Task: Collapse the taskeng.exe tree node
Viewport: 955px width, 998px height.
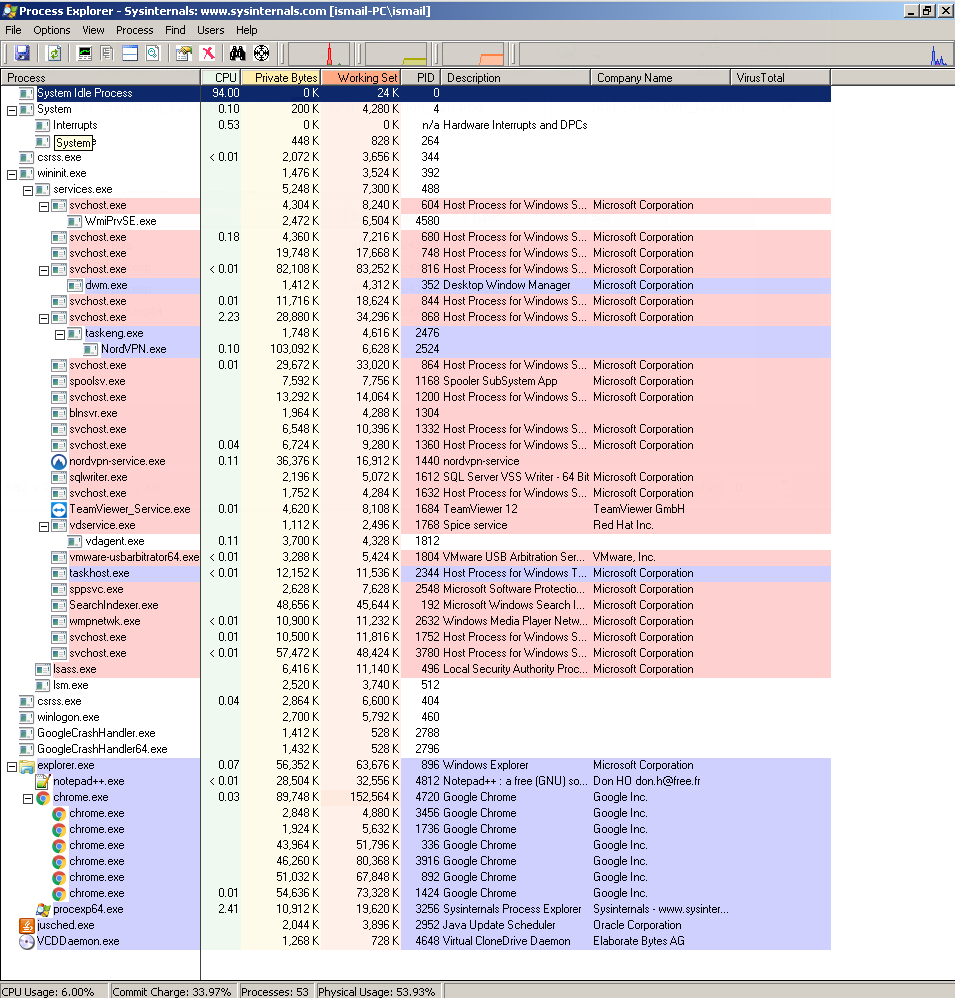Action: tap(60, 335)
